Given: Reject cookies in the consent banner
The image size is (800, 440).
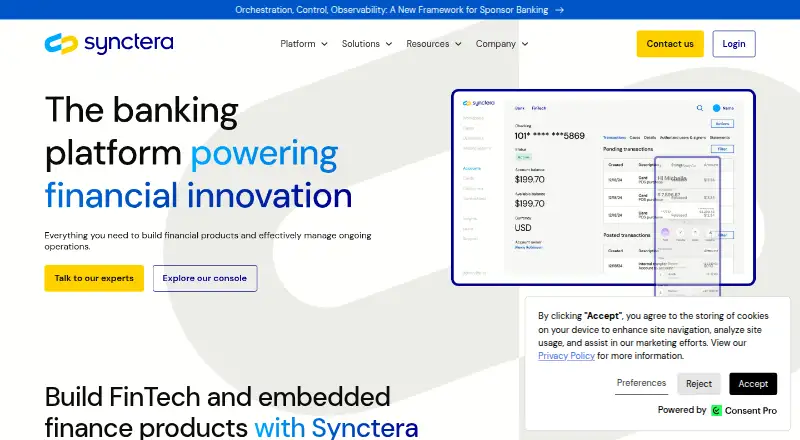Looking at the screenshot, I should click(698, 384).
